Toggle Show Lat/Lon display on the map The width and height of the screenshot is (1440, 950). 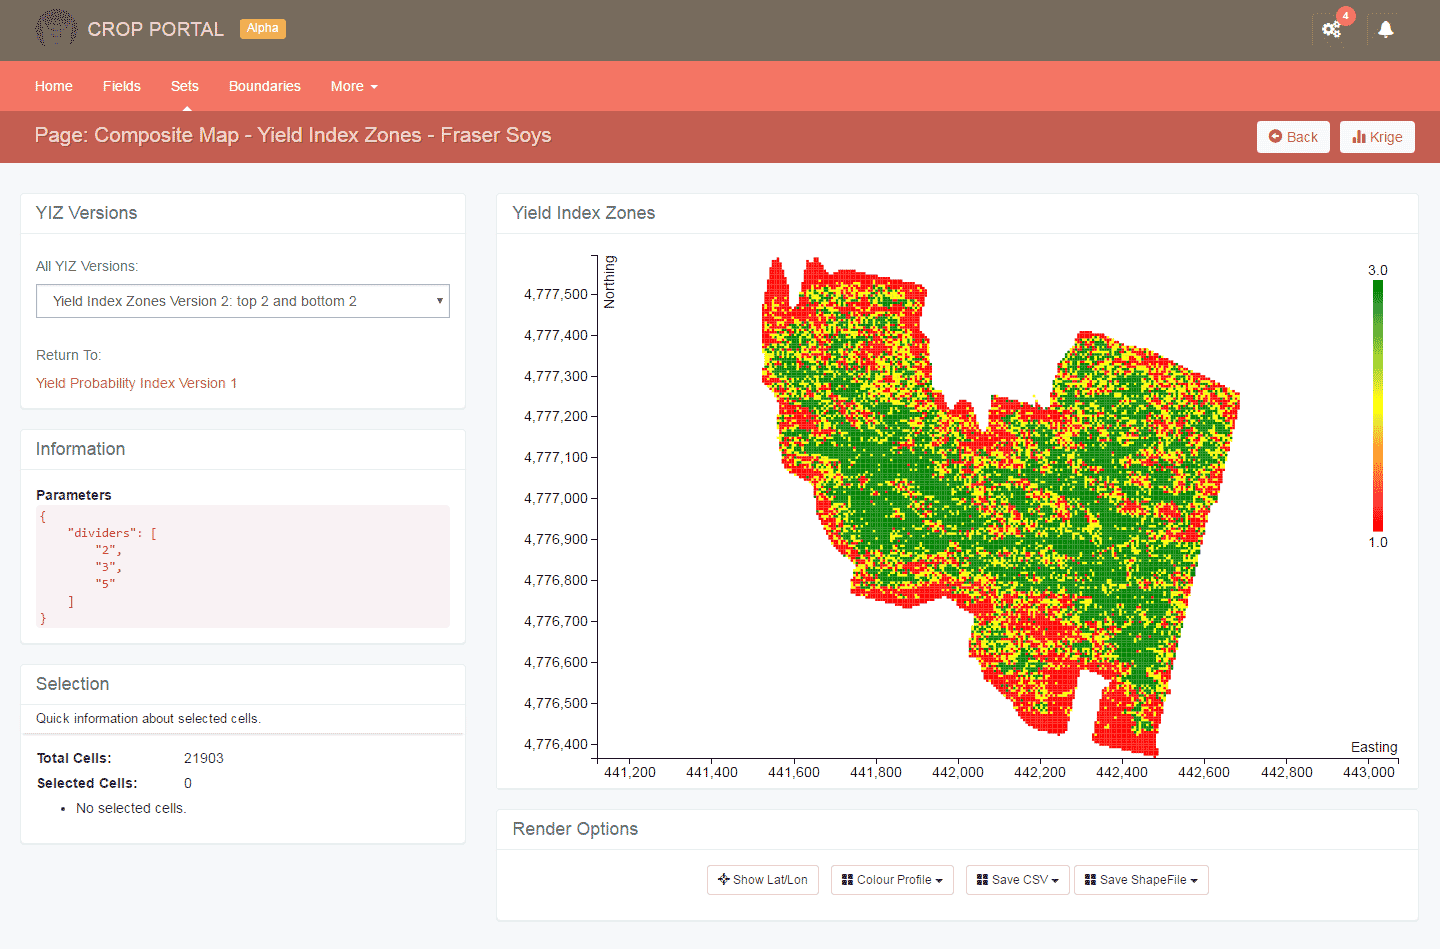(x=763, y=880)
